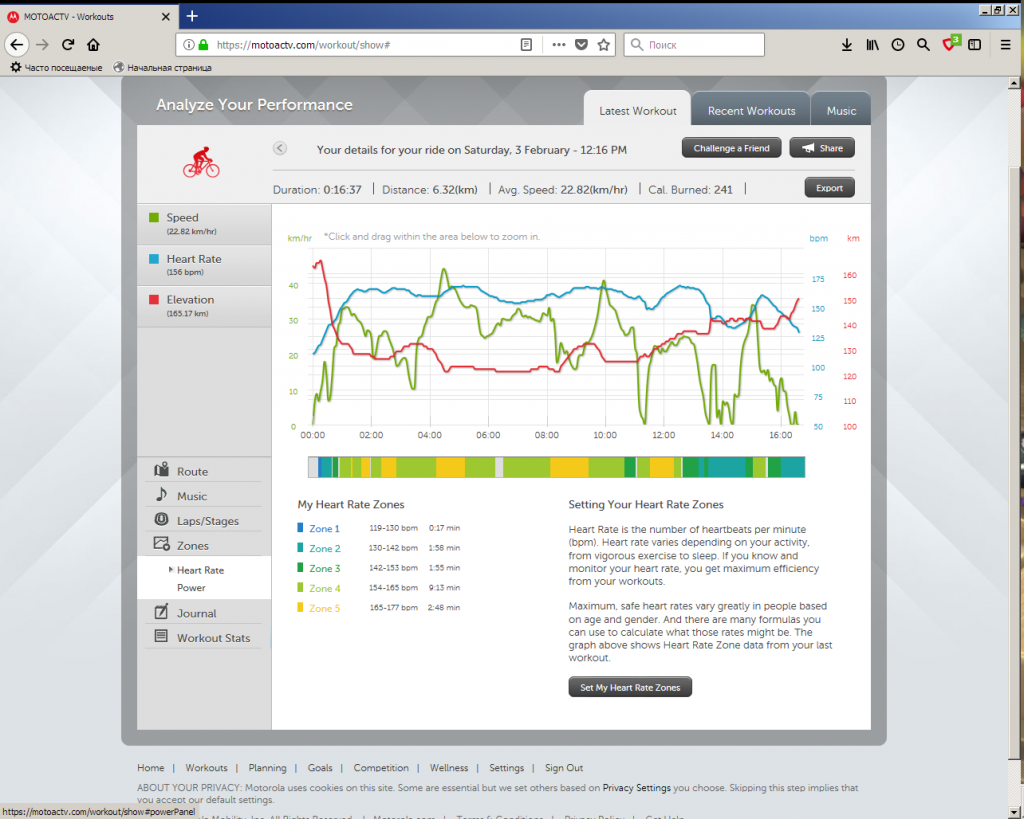Click the Firefox home button

[x=93, y=45]
